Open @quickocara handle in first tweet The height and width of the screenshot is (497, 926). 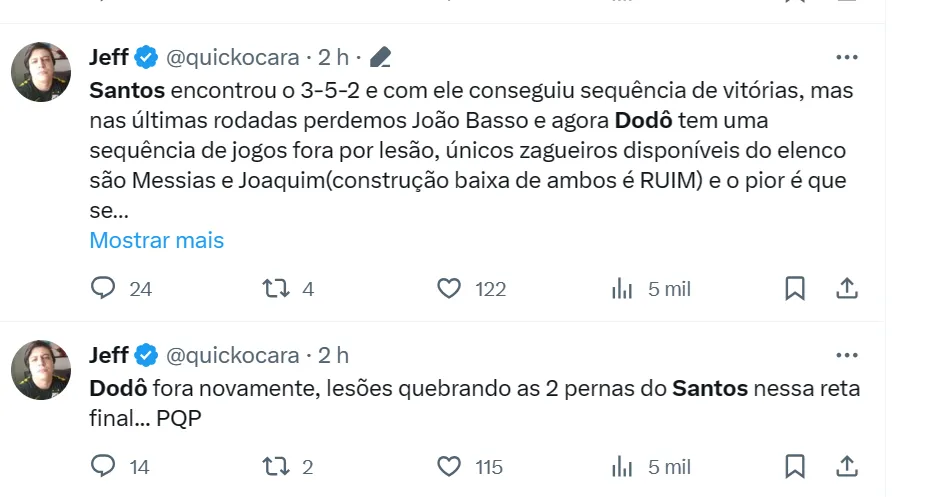(232, 57)
